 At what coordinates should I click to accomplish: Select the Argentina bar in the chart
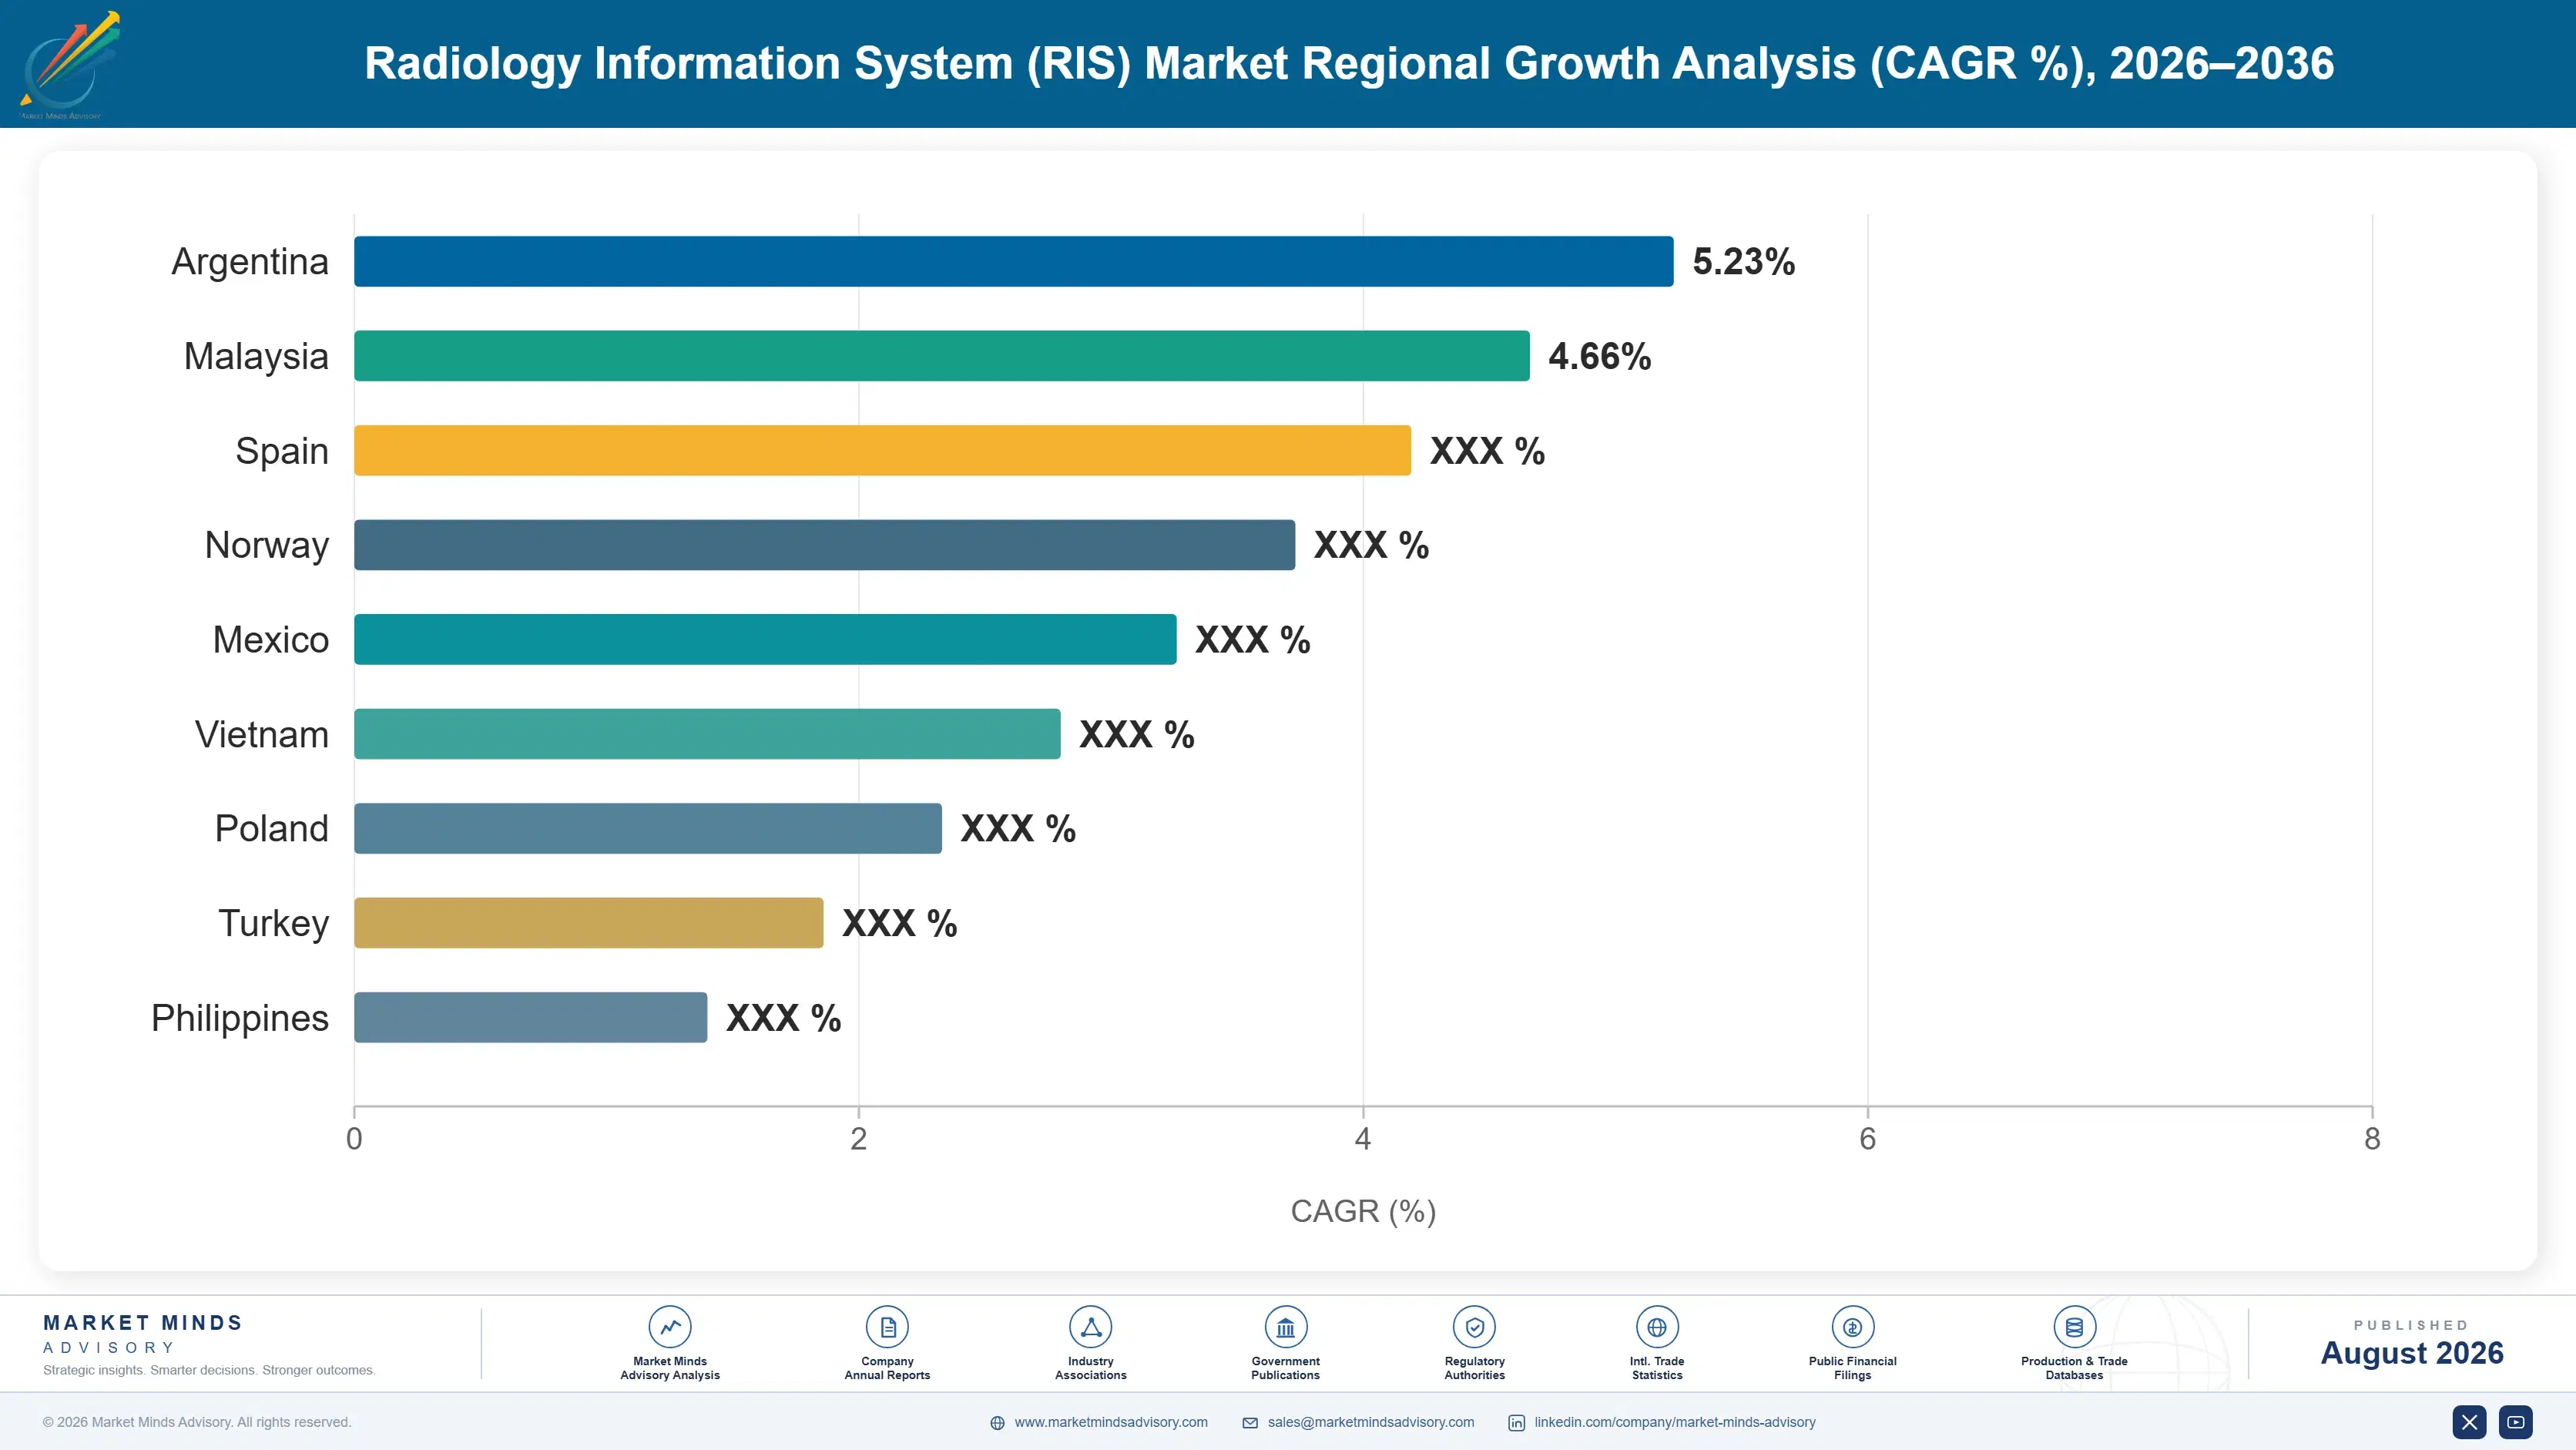tap(1014, 261)
